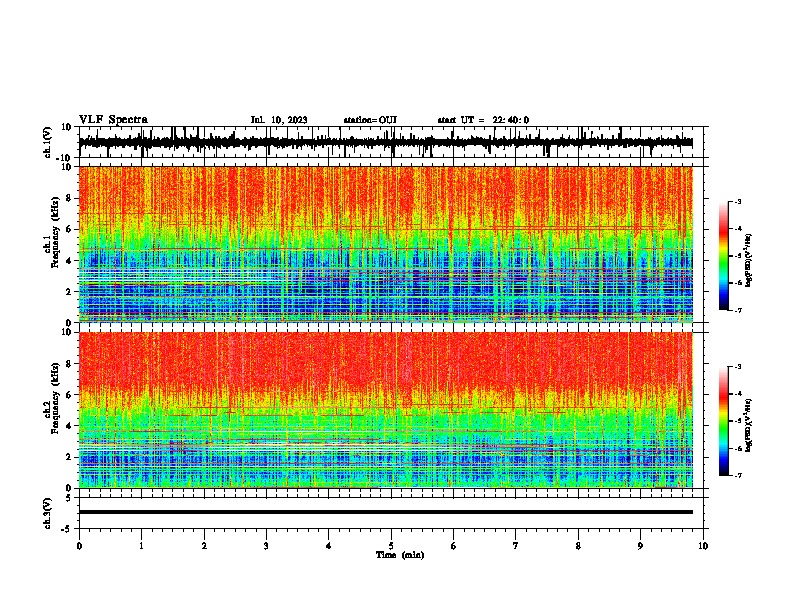Select the "start UT = 22:40:0" header text

coord(483,120)
